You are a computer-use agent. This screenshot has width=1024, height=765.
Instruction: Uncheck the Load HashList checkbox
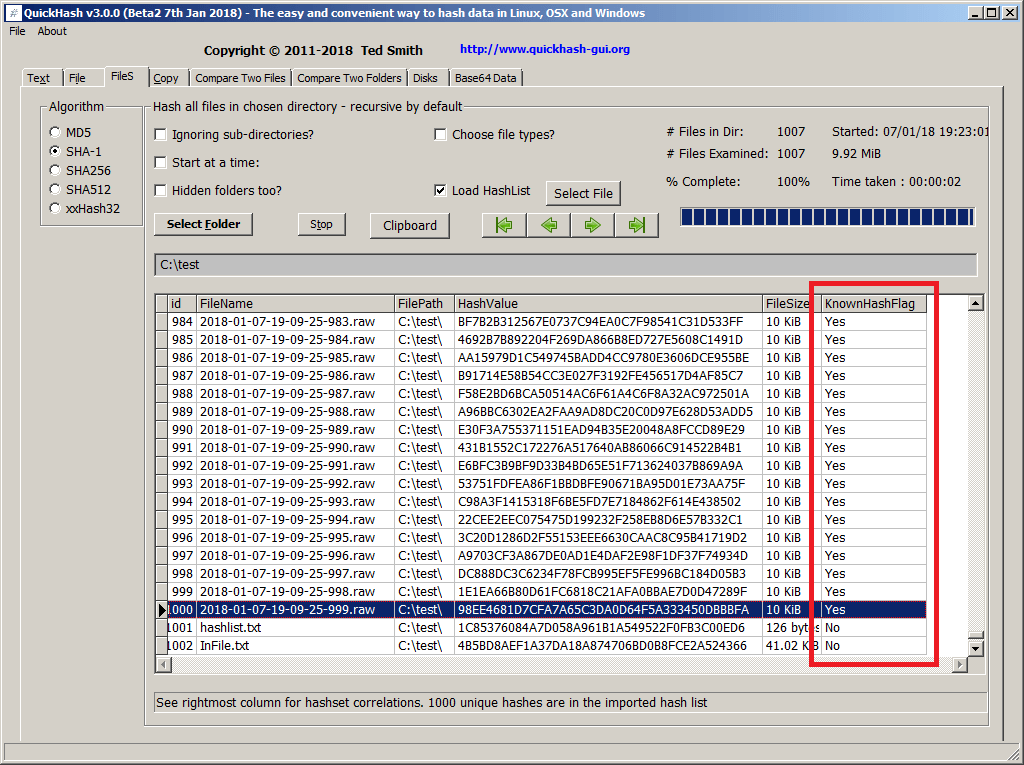[x=440, y=190]
